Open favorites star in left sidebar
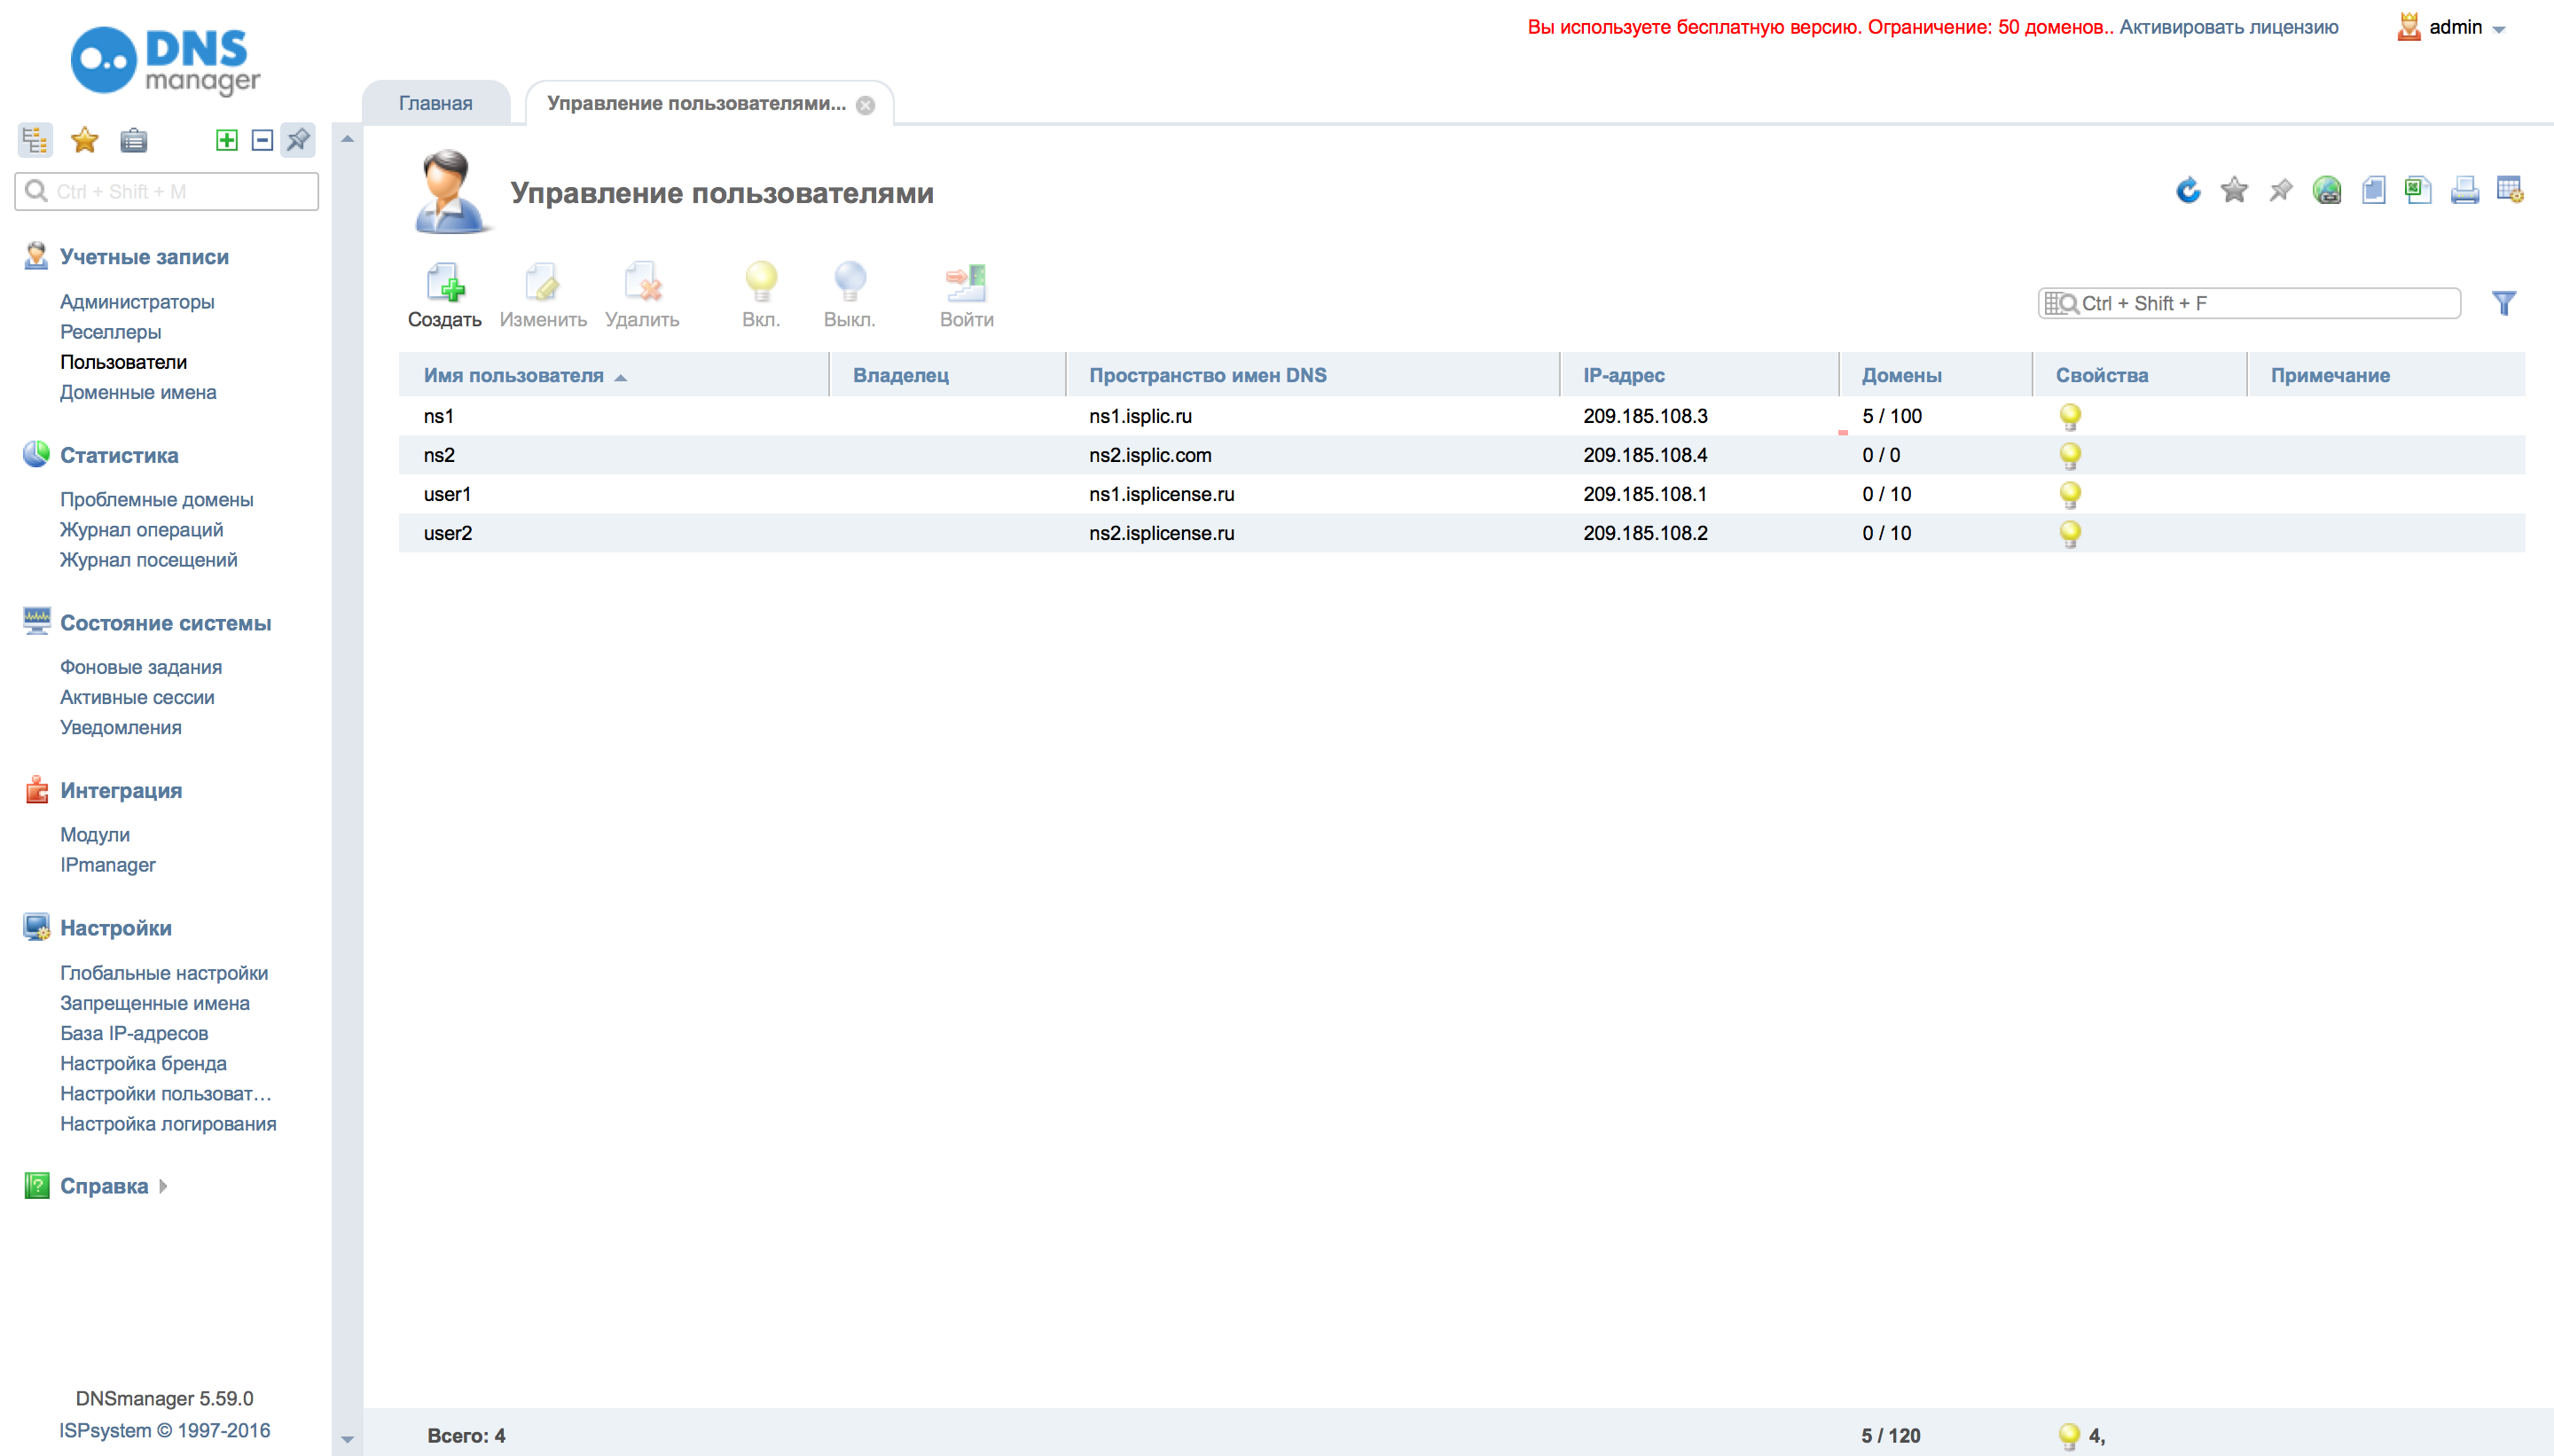The image size is (2554, 1456). pyautogui.click(x=85, y=140)
